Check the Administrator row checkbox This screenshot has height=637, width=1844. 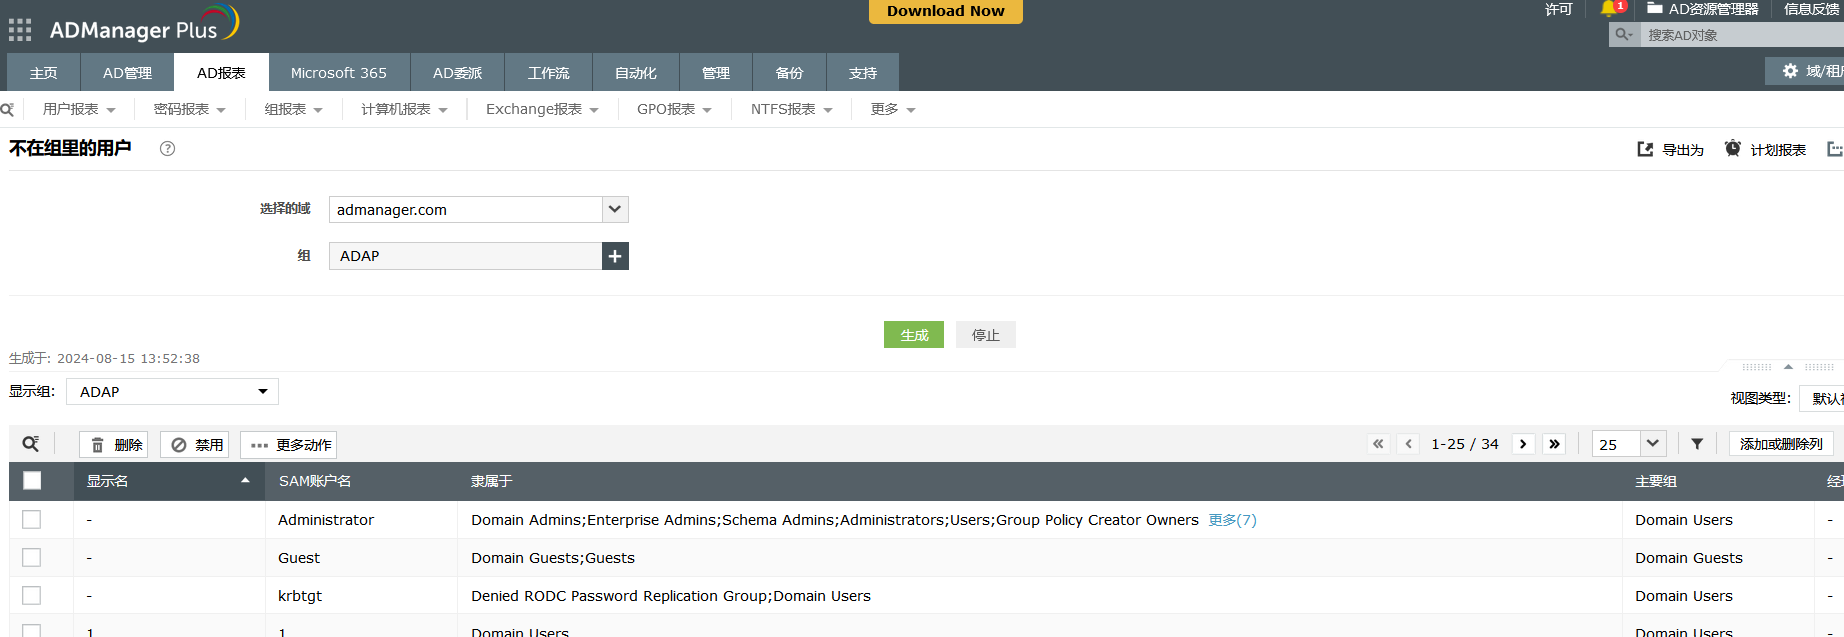point(32,520)
